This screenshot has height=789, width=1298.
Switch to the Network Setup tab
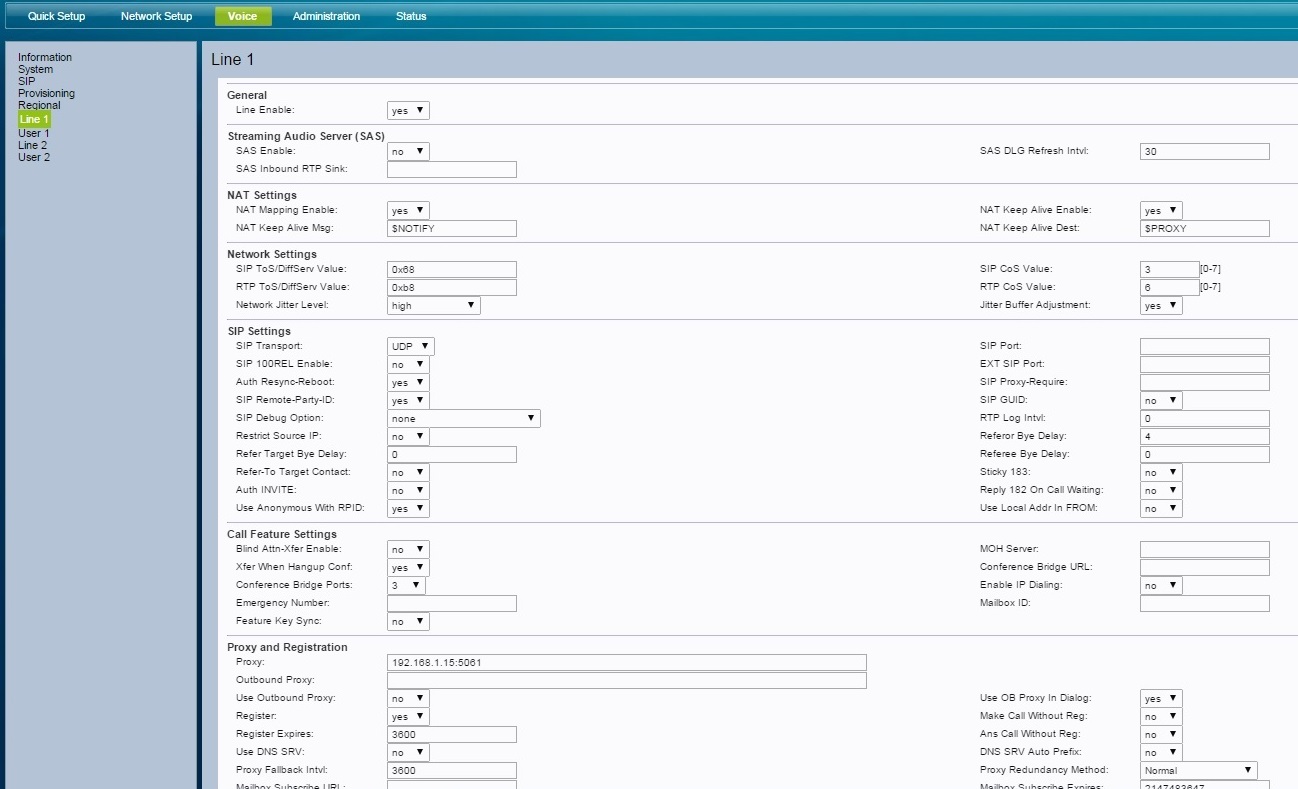pos(156,16)
